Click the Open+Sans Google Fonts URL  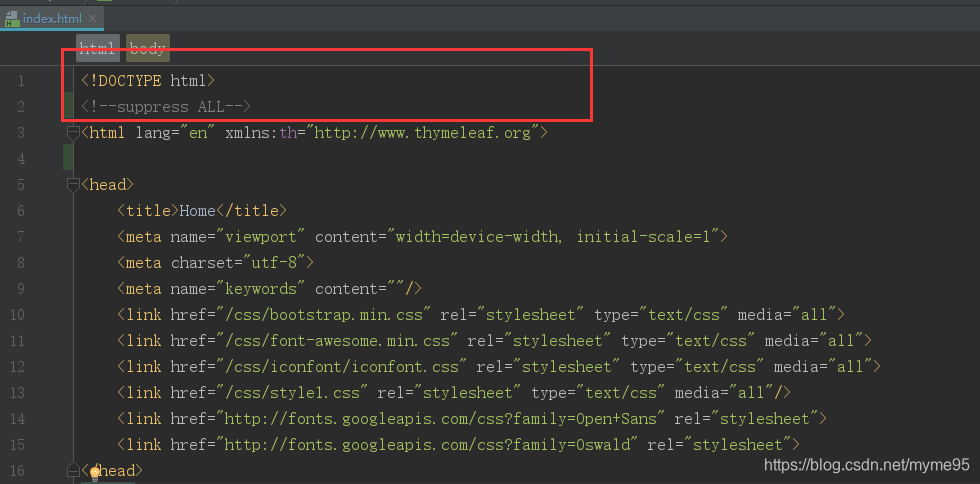click(x=441, y=418)
